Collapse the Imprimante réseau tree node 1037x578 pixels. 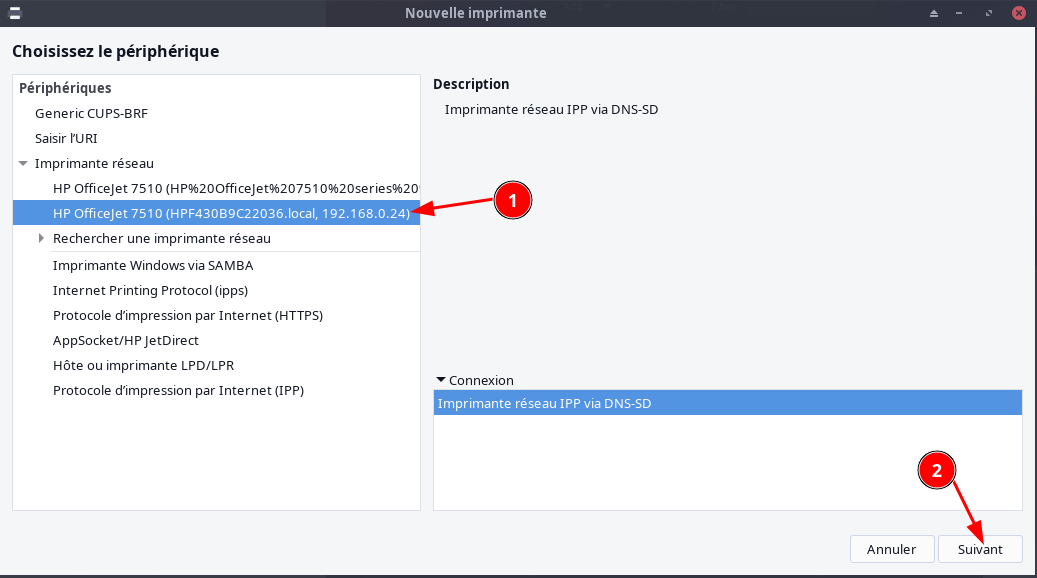[23, 163]
